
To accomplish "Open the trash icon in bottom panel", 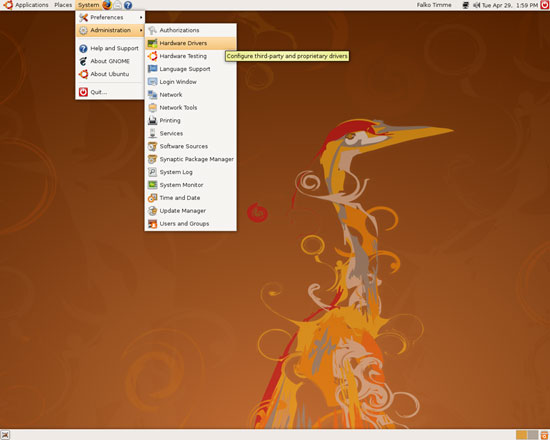I will [x=544, y=435].
